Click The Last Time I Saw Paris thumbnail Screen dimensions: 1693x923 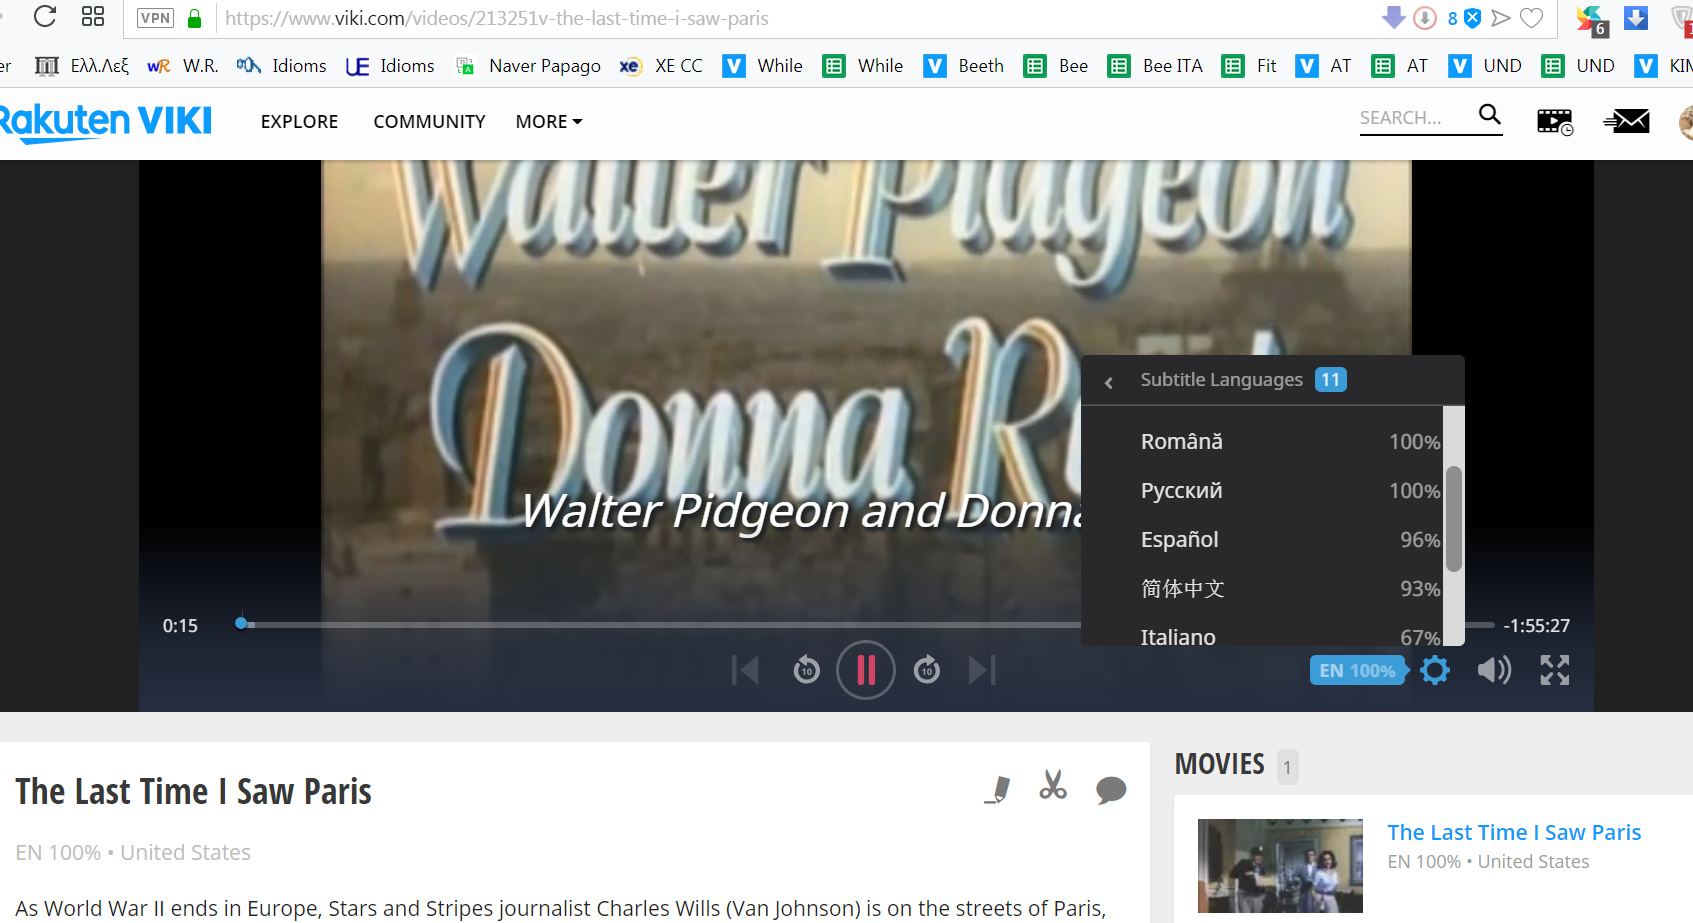point(1280,866)
